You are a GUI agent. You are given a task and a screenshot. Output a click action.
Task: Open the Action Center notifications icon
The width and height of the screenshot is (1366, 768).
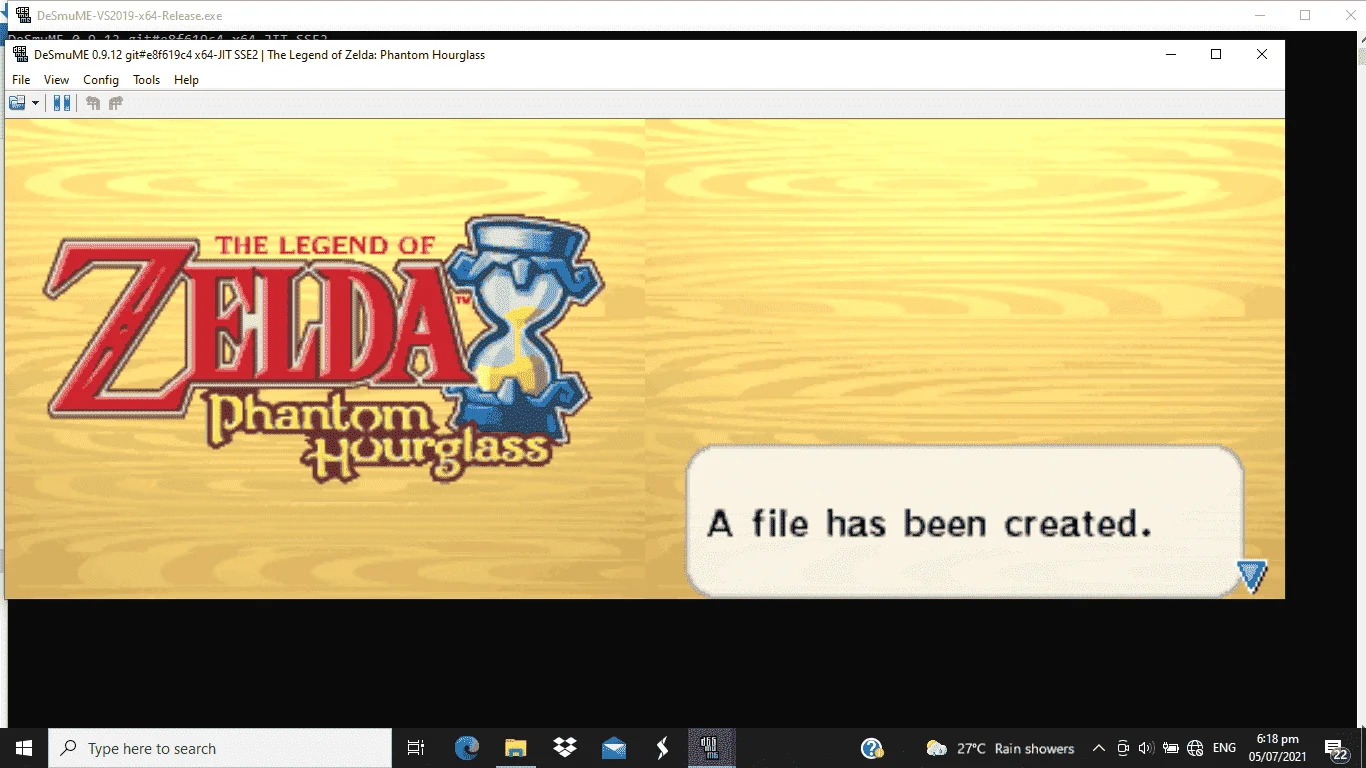tap(1336, 748)
